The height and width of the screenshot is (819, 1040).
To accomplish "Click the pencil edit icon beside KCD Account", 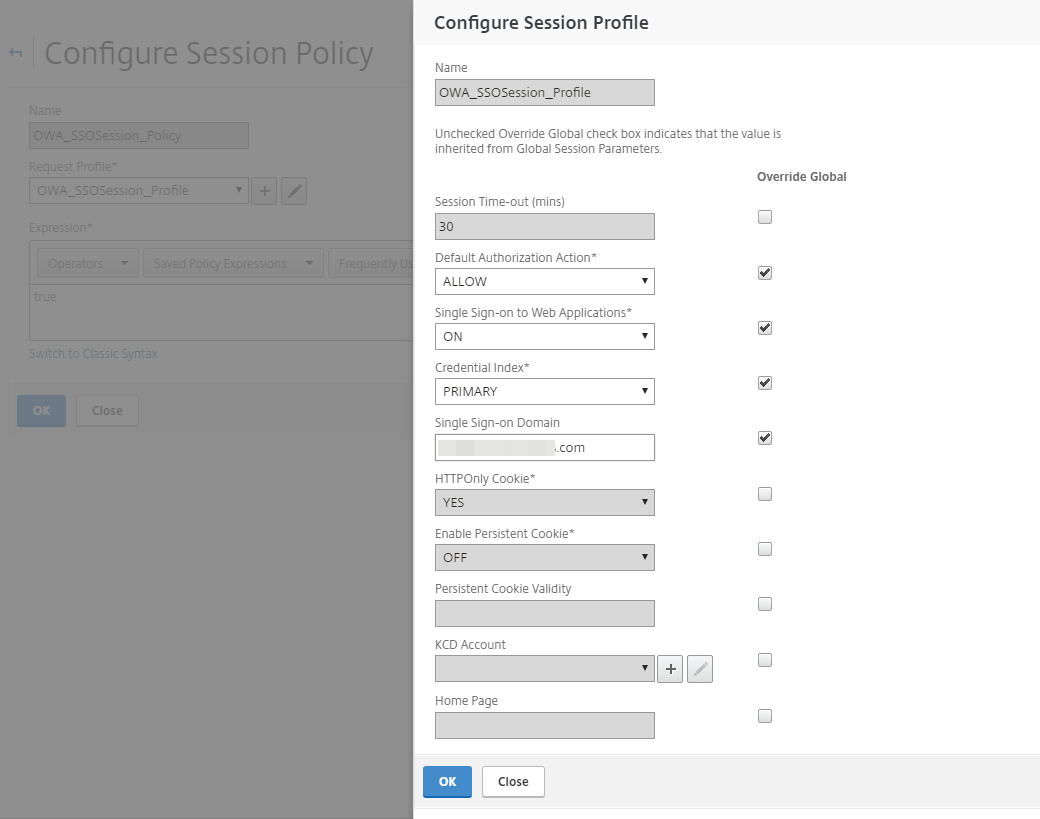I will click(x=700, y=669).
